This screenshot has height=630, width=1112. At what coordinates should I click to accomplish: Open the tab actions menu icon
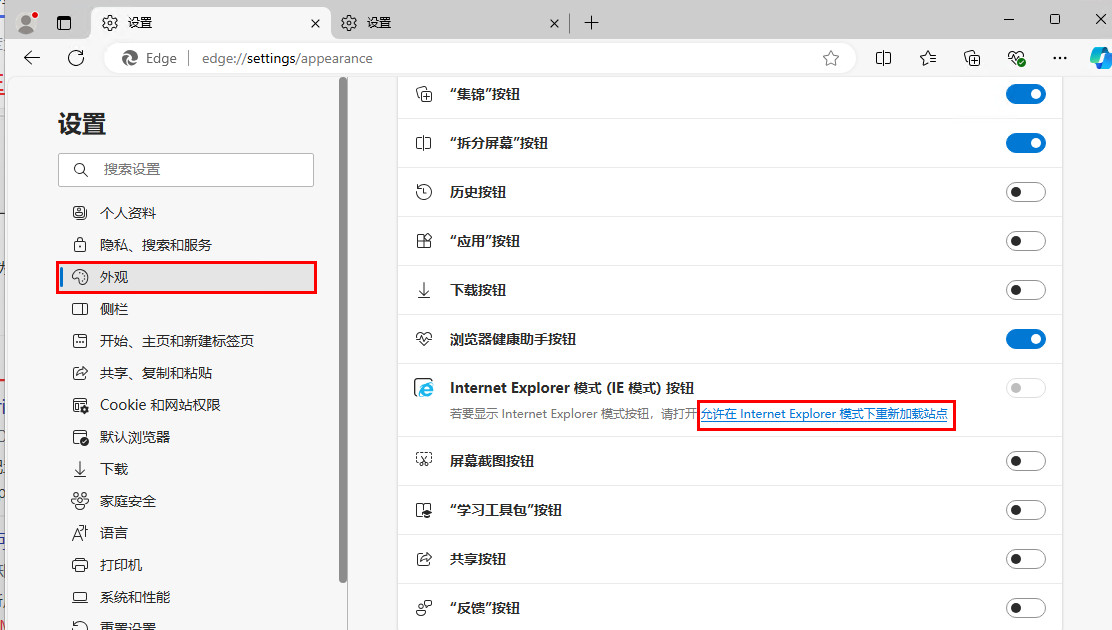point(64,23)
